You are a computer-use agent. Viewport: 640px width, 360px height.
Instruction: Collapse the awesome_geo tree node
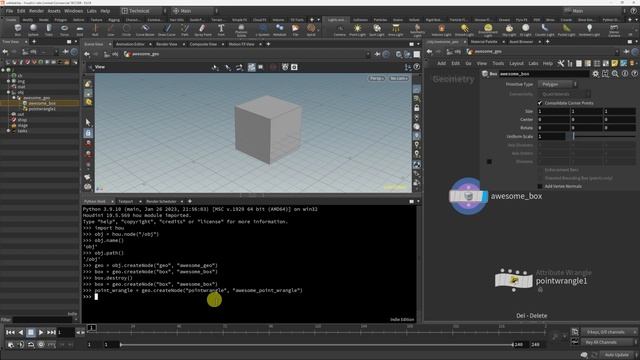[x=14, y=98]
